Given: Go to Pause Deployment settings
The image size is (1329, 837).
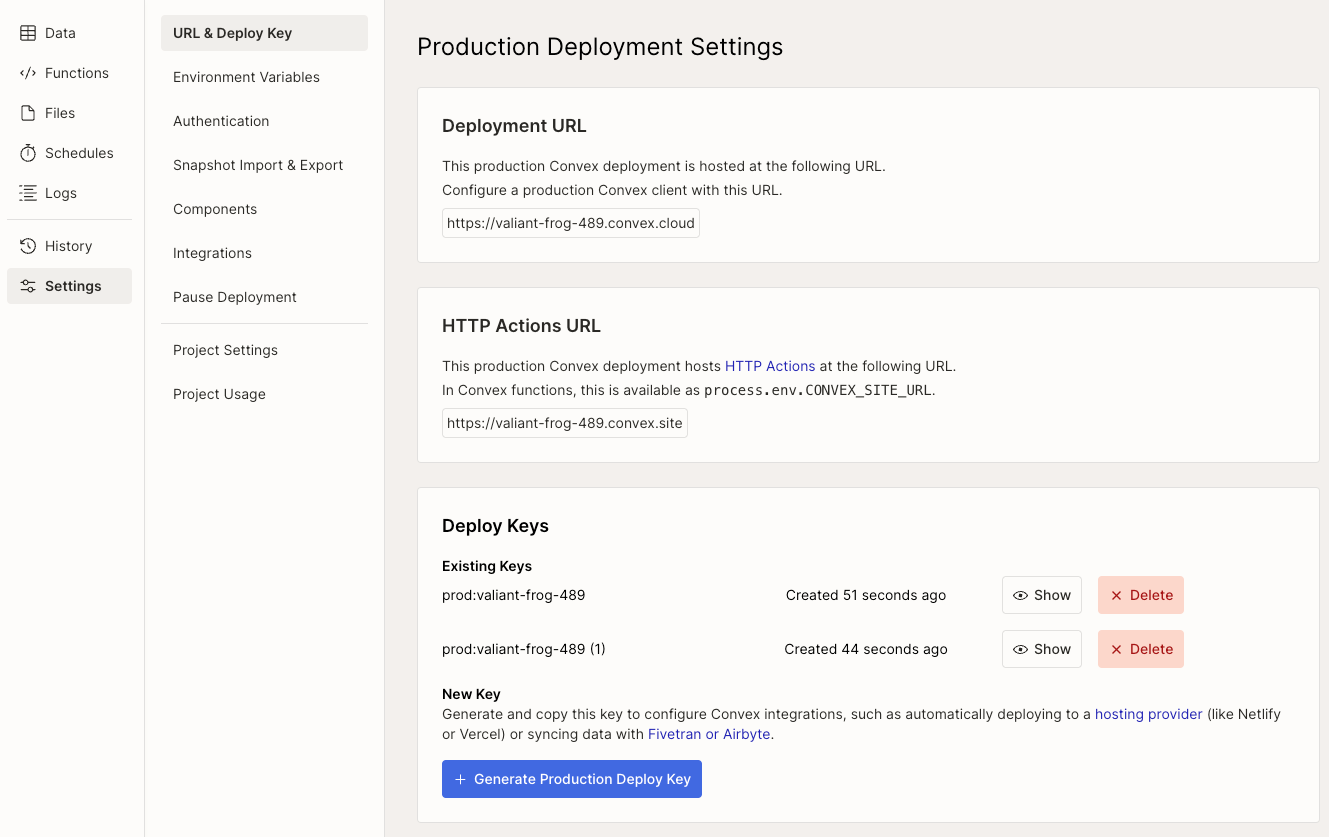Looking at the screenshot, I should click(x=235, y=297).
